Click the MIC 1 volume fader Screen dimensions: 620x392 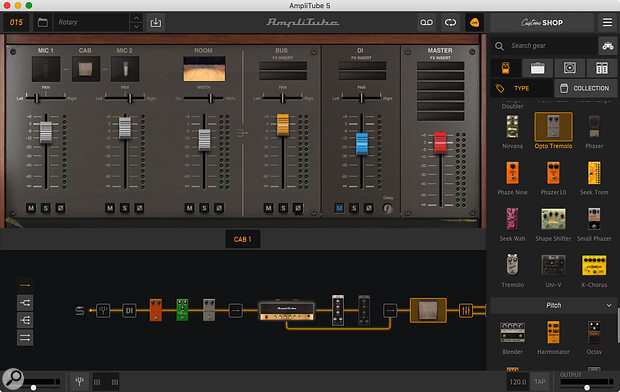tap(46, 132)
